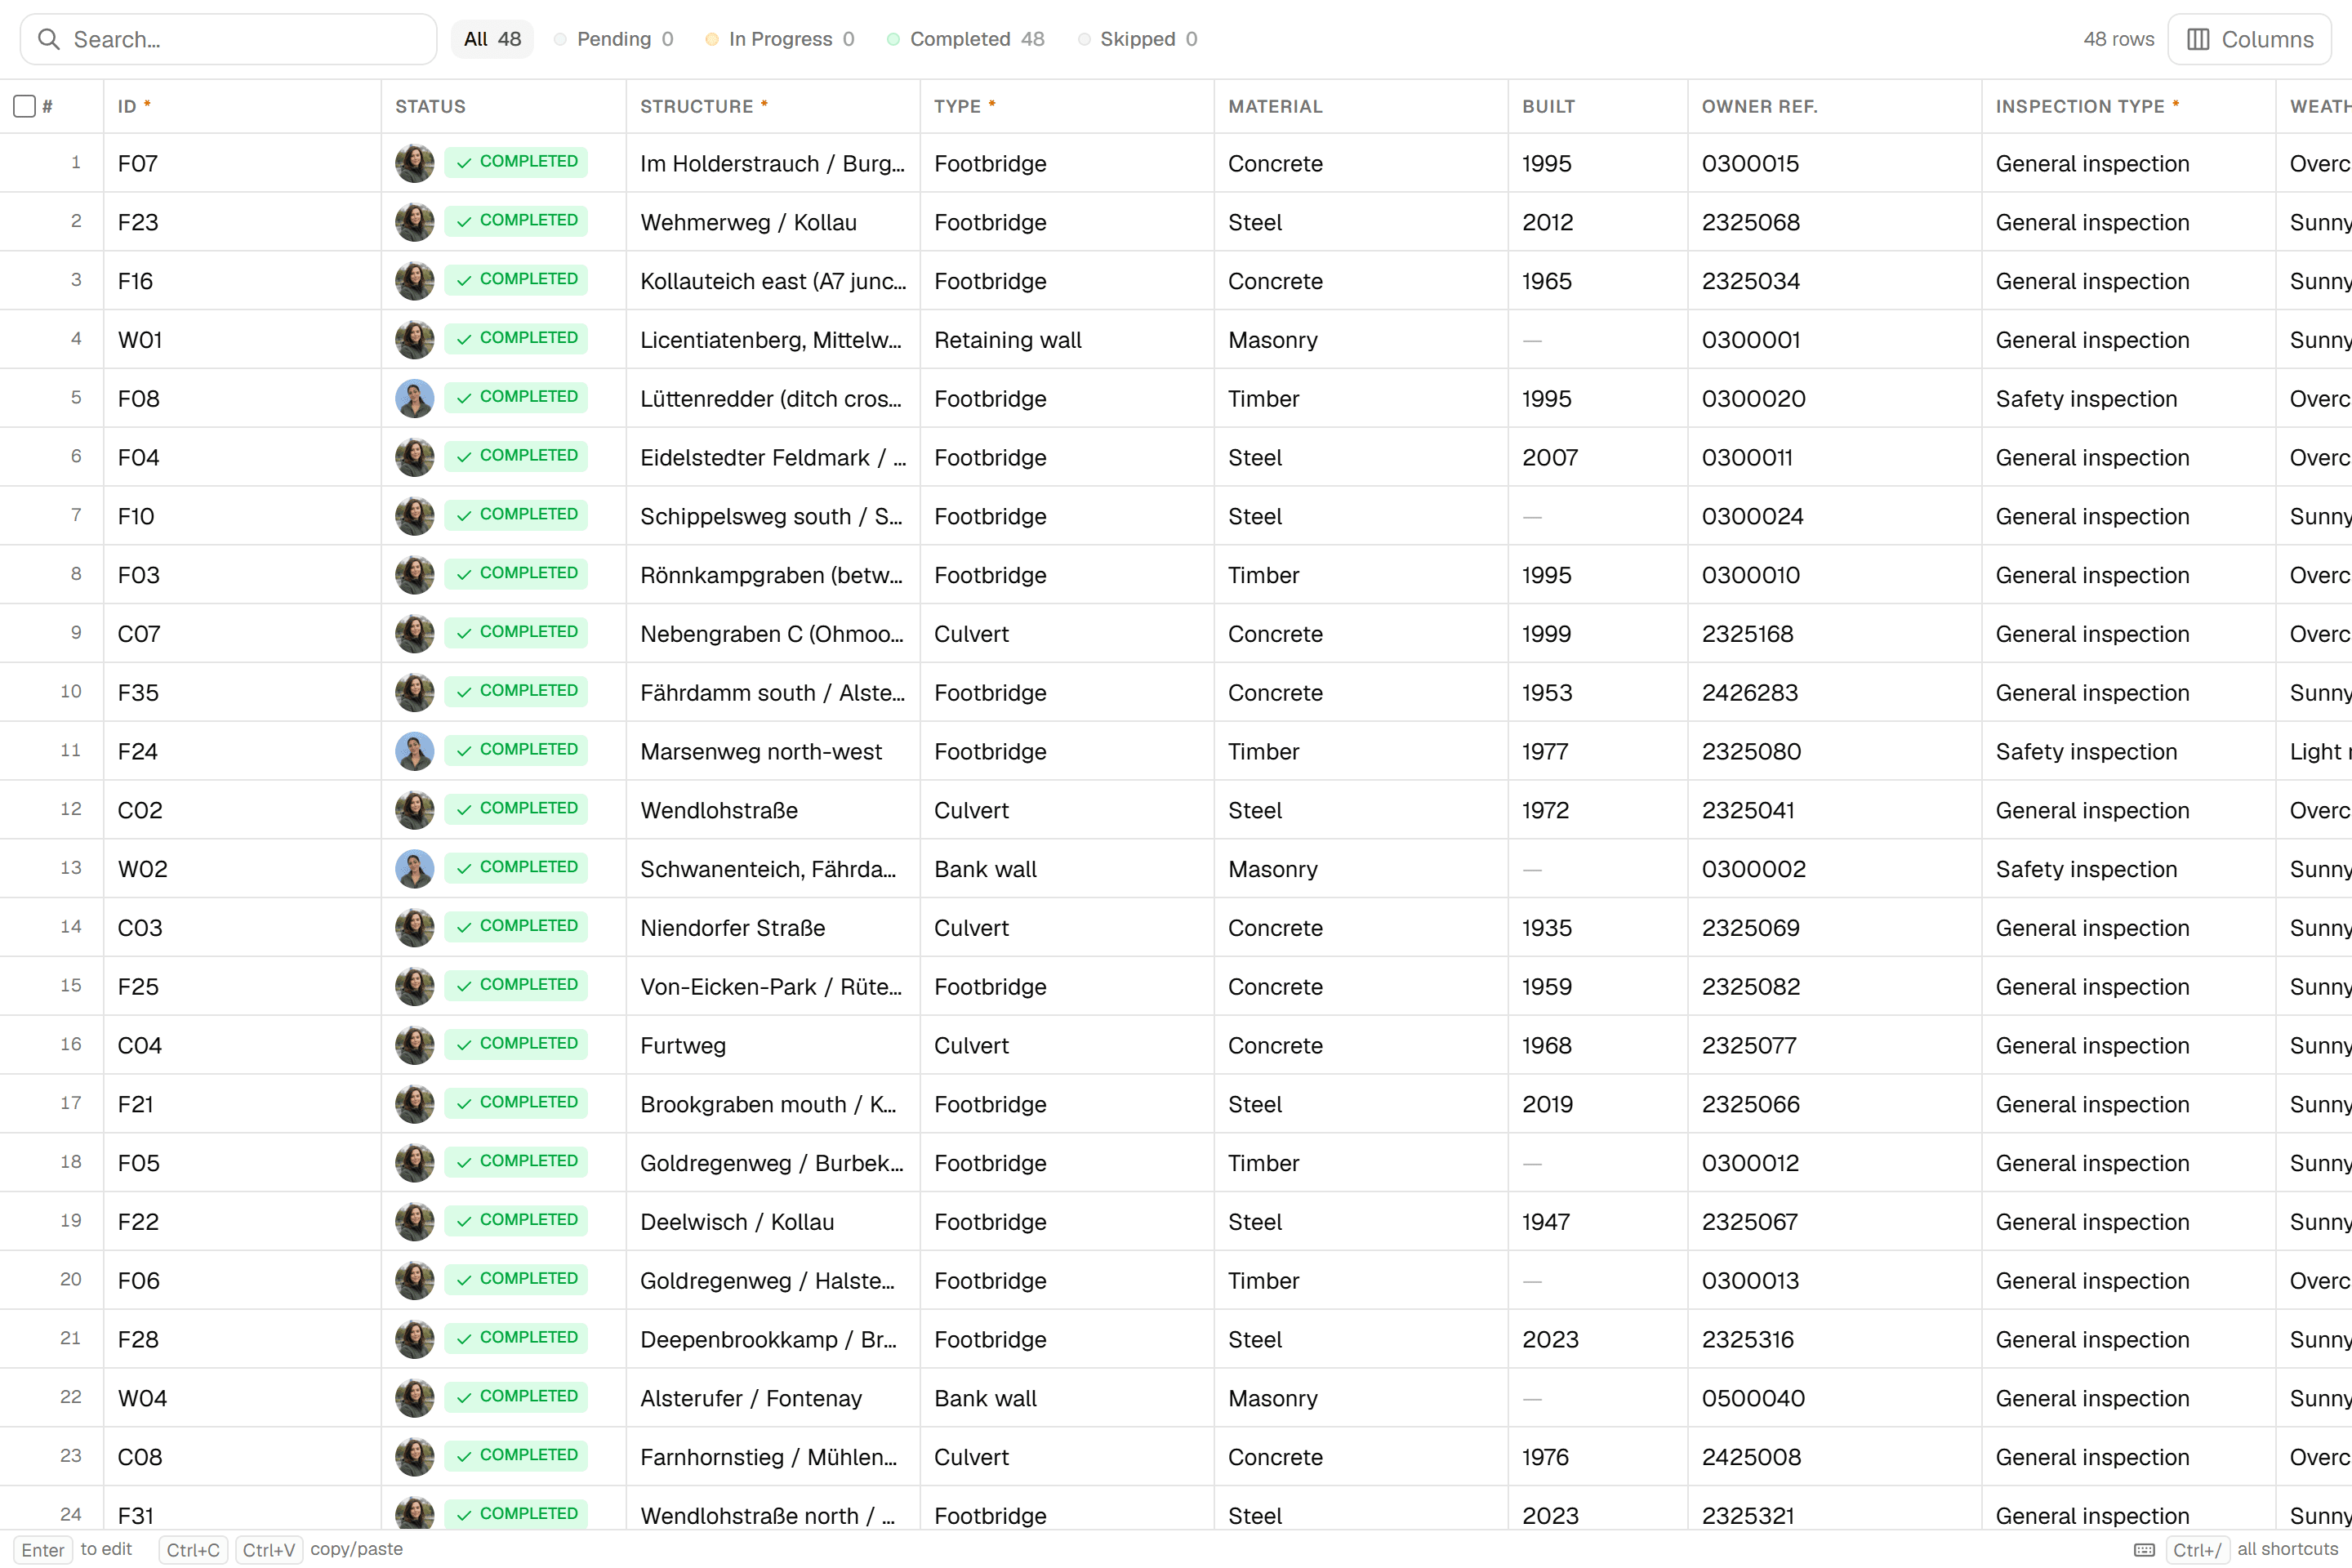The image size is (2352, 1568).
Task: Sort by the STATUS column header
Action: click(503, 106)
